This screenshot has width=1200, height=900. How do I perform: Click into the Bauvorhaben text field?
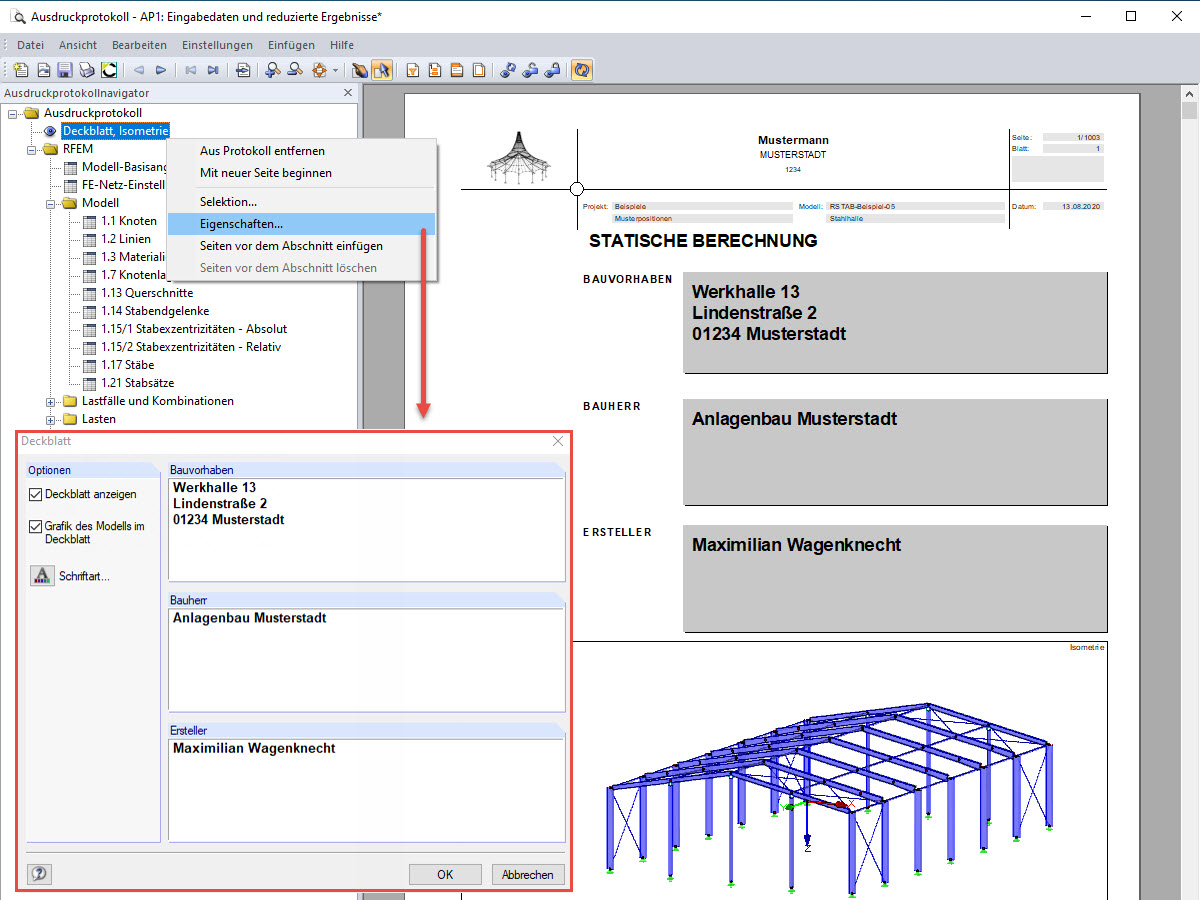pos(367,528)
